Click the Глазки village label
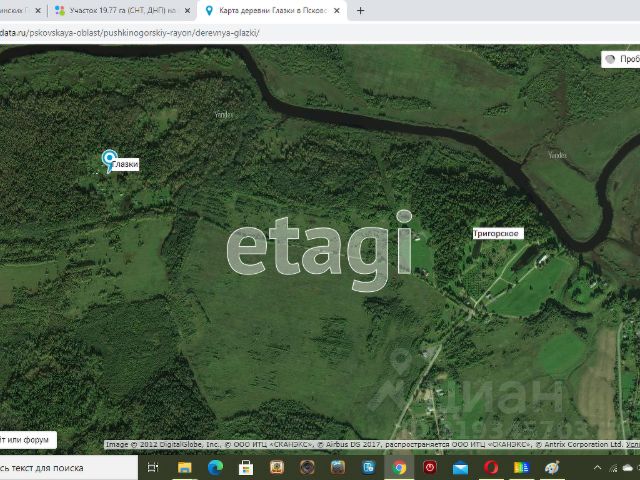 point(125,164)
